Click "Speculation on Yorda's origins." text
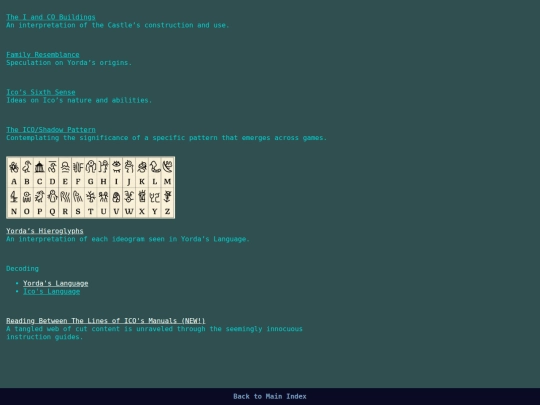Image resolution: width=540 pixels, height=405 pixels. pos(69,63)
